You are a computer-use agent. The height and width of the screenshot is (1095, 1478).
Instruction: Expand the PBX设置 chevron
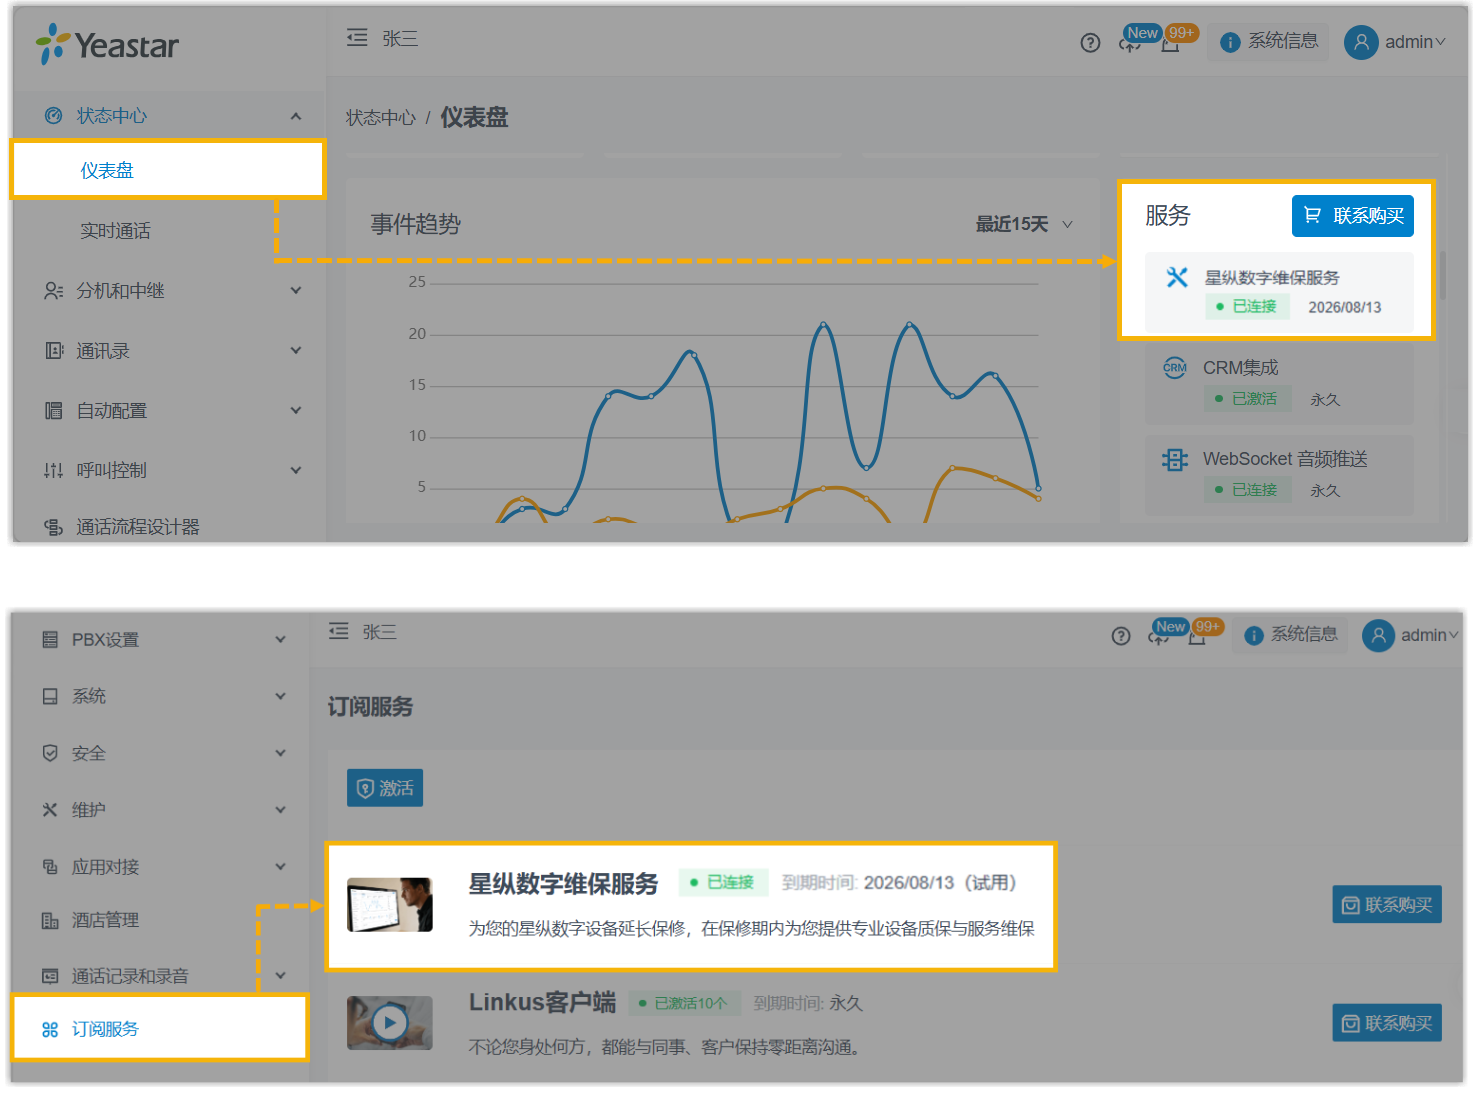point(281,640)
